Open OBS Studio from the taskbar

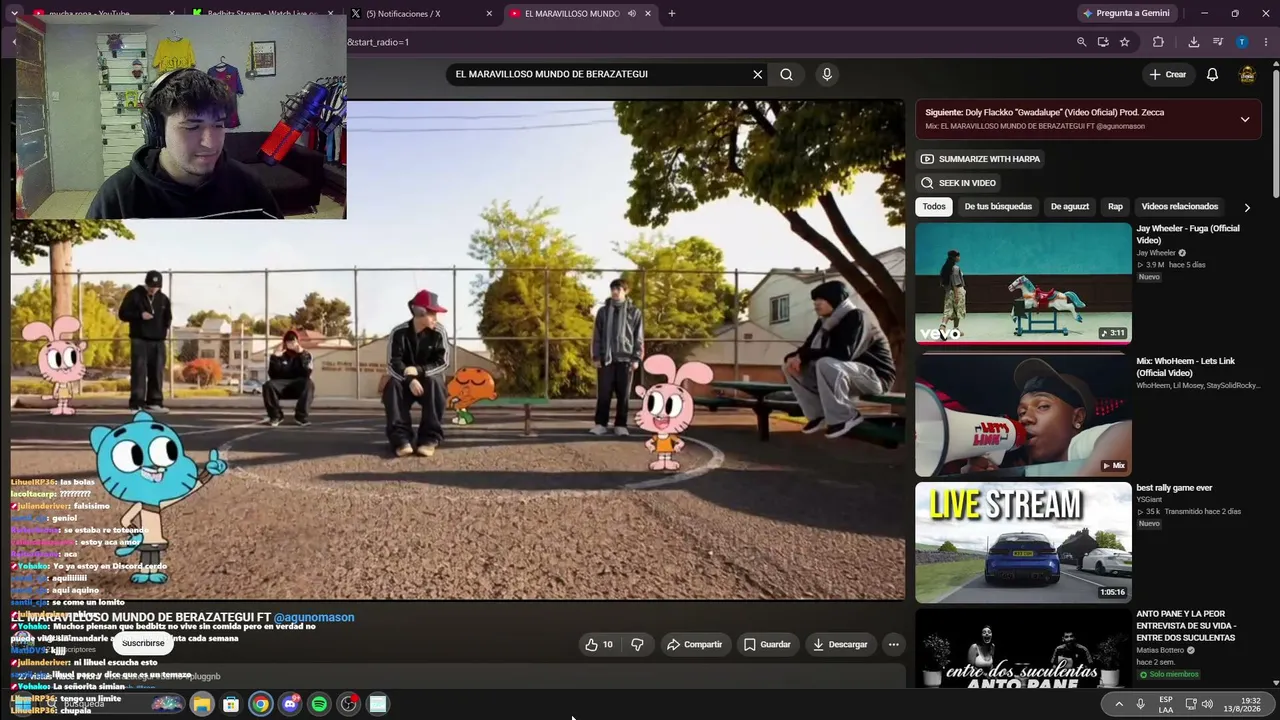click(x=348, y=704)
